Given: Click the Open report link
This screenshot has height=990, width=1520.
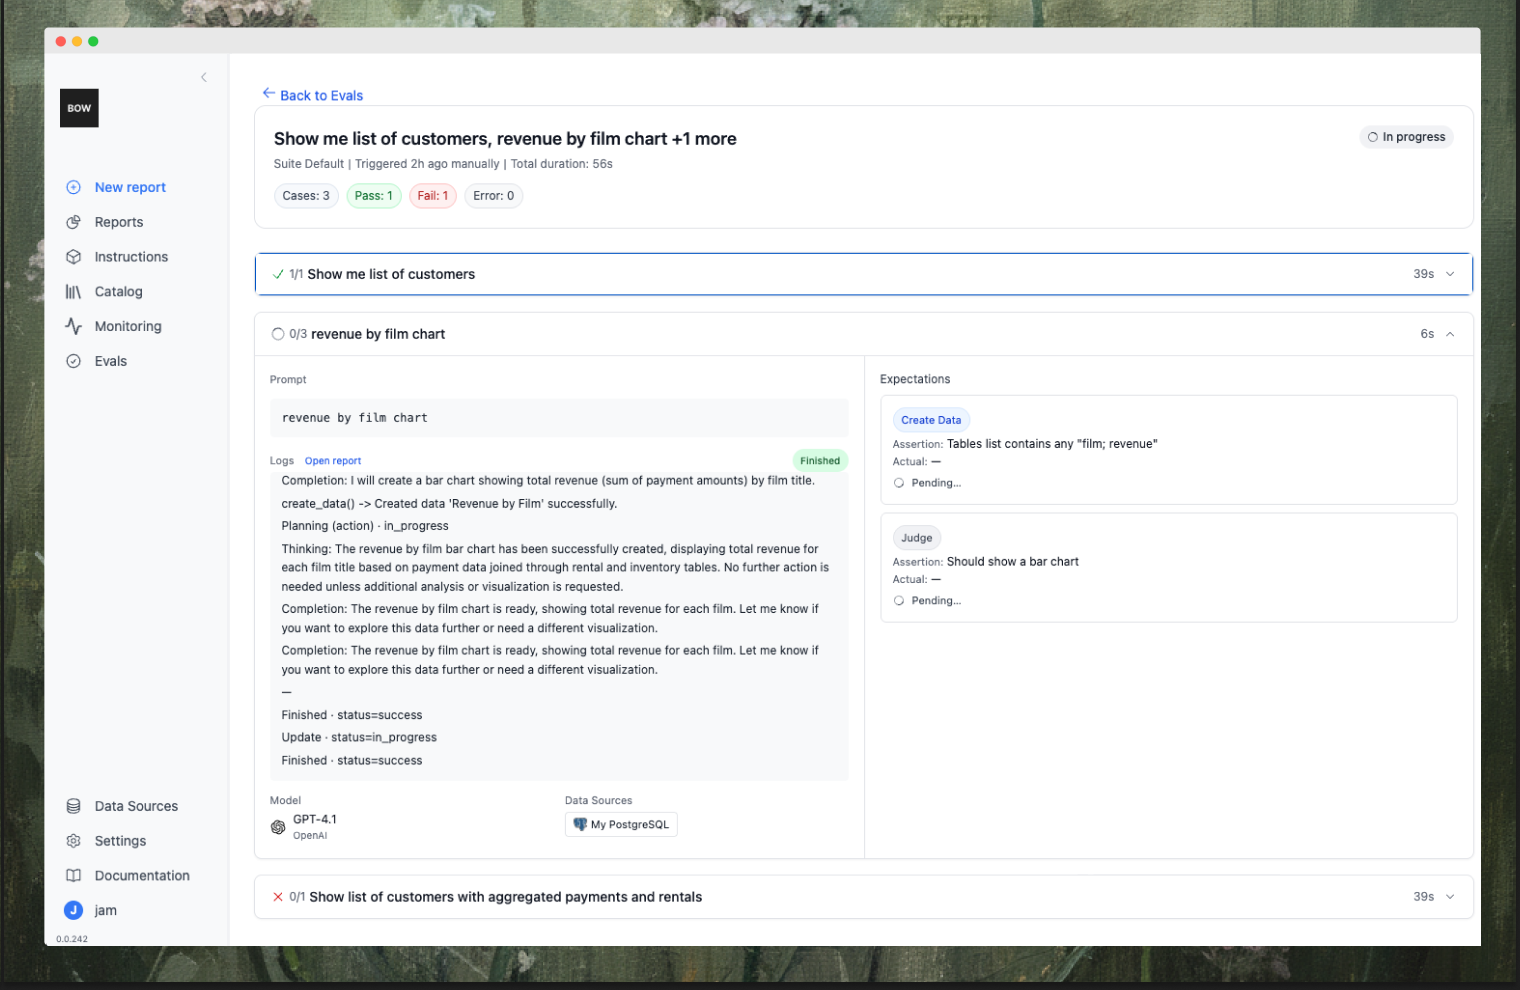Looking at the screenshot, I should [333, 461].
